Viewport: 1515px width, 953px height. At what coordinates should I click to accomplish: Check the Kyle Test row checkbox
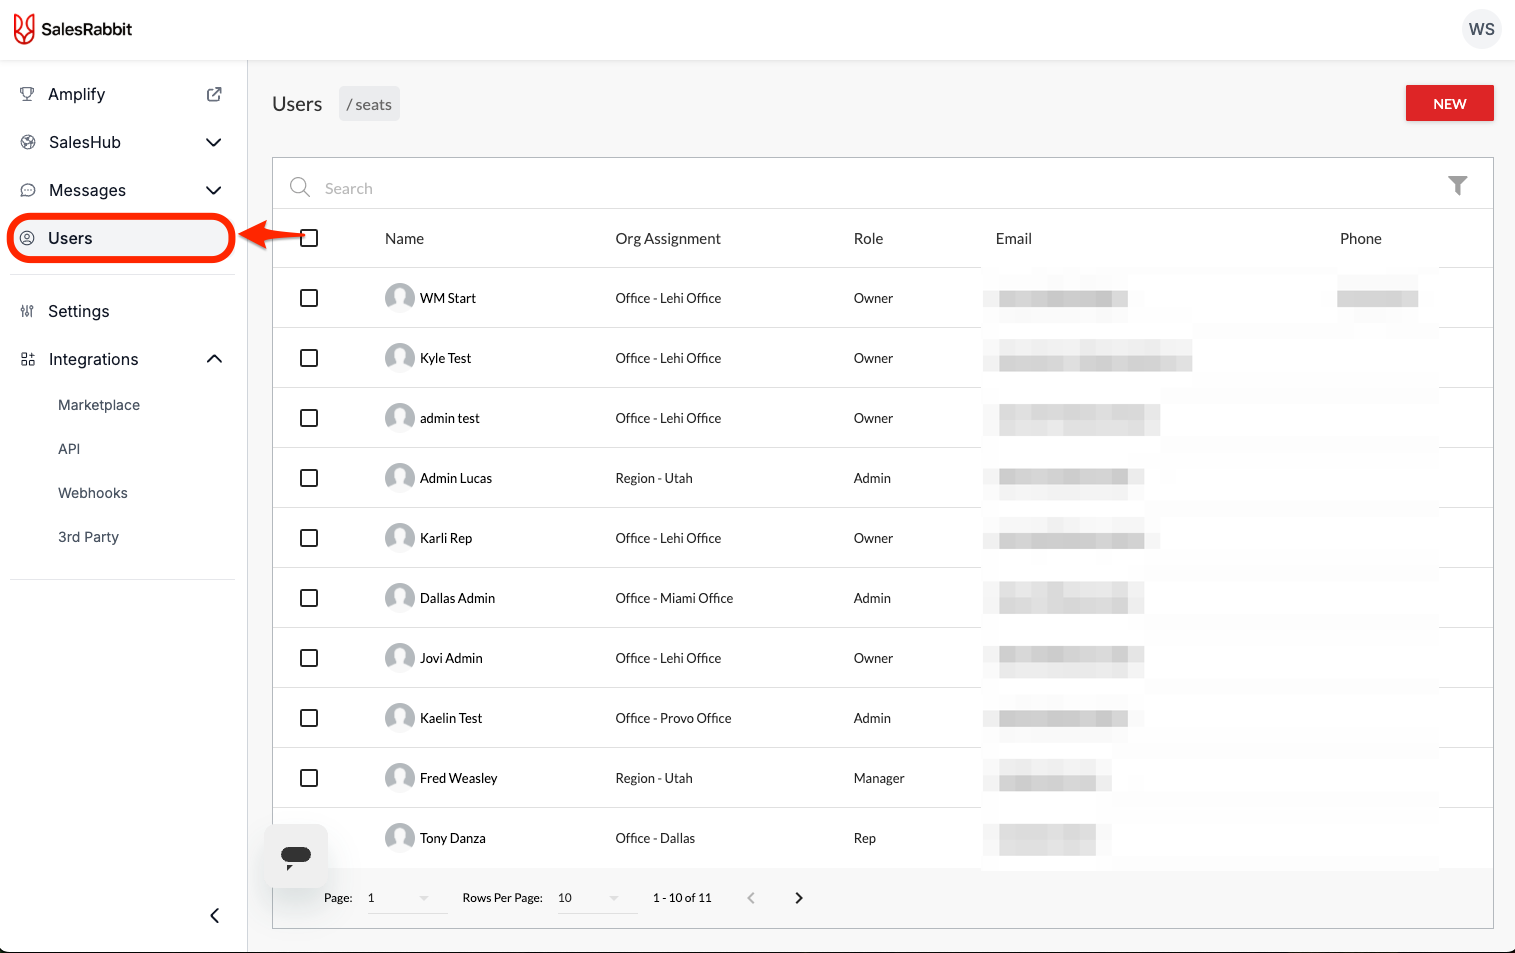[x=309, y=358]
